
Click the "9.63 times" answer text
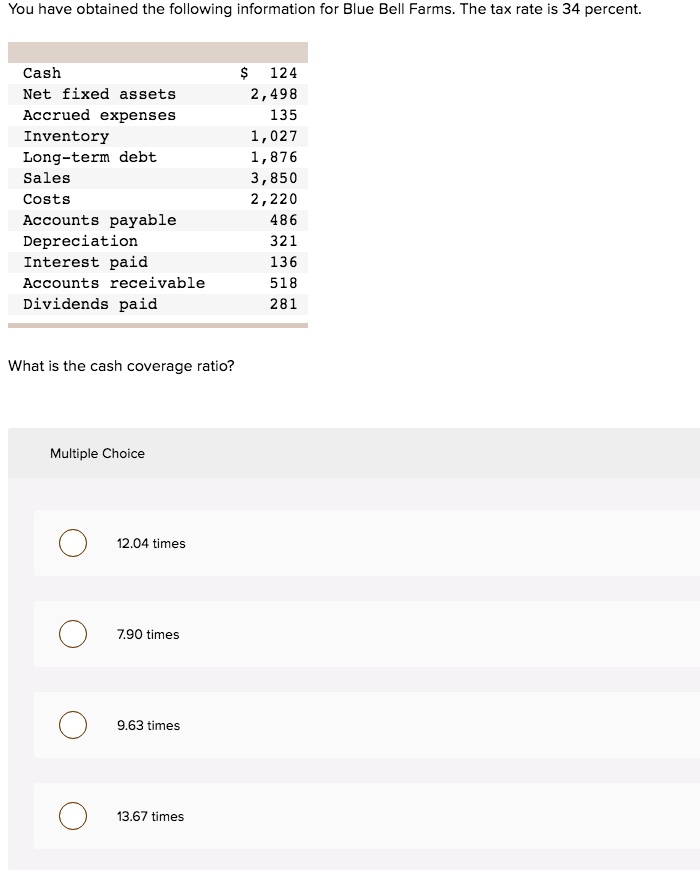pyautogui.click(x=148, y=725)
